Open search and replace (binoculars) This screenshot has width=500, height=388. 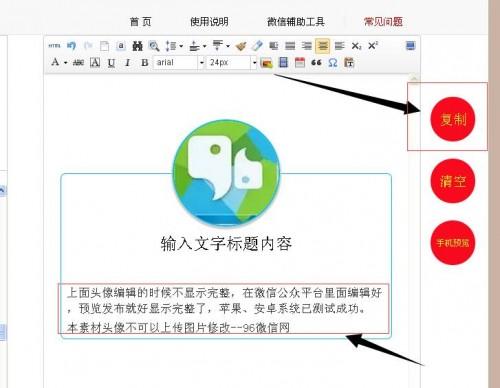pos(137,46)
